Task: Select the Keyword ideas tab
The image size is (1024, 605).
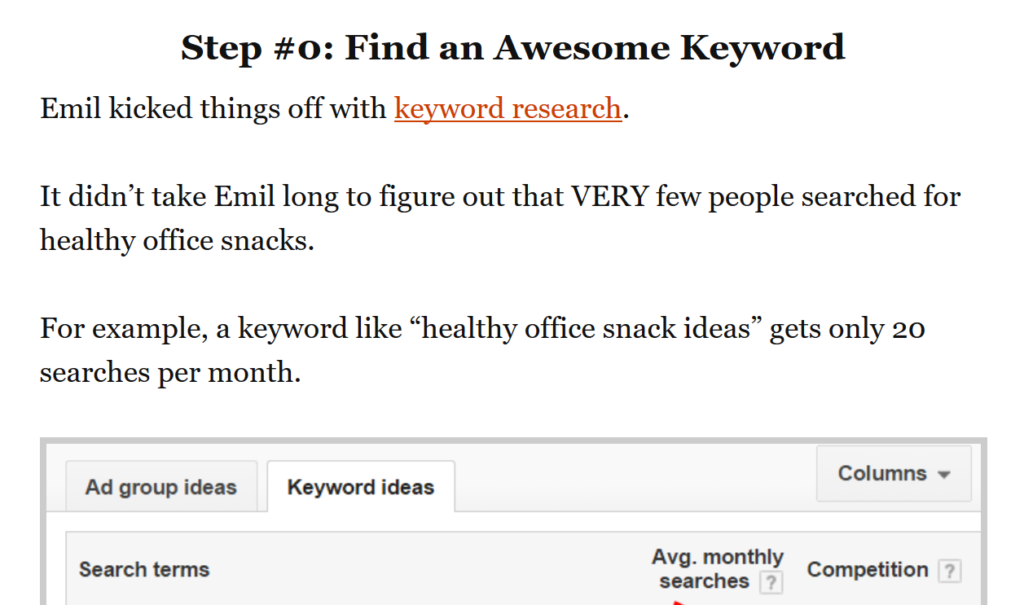Action: 360,488
